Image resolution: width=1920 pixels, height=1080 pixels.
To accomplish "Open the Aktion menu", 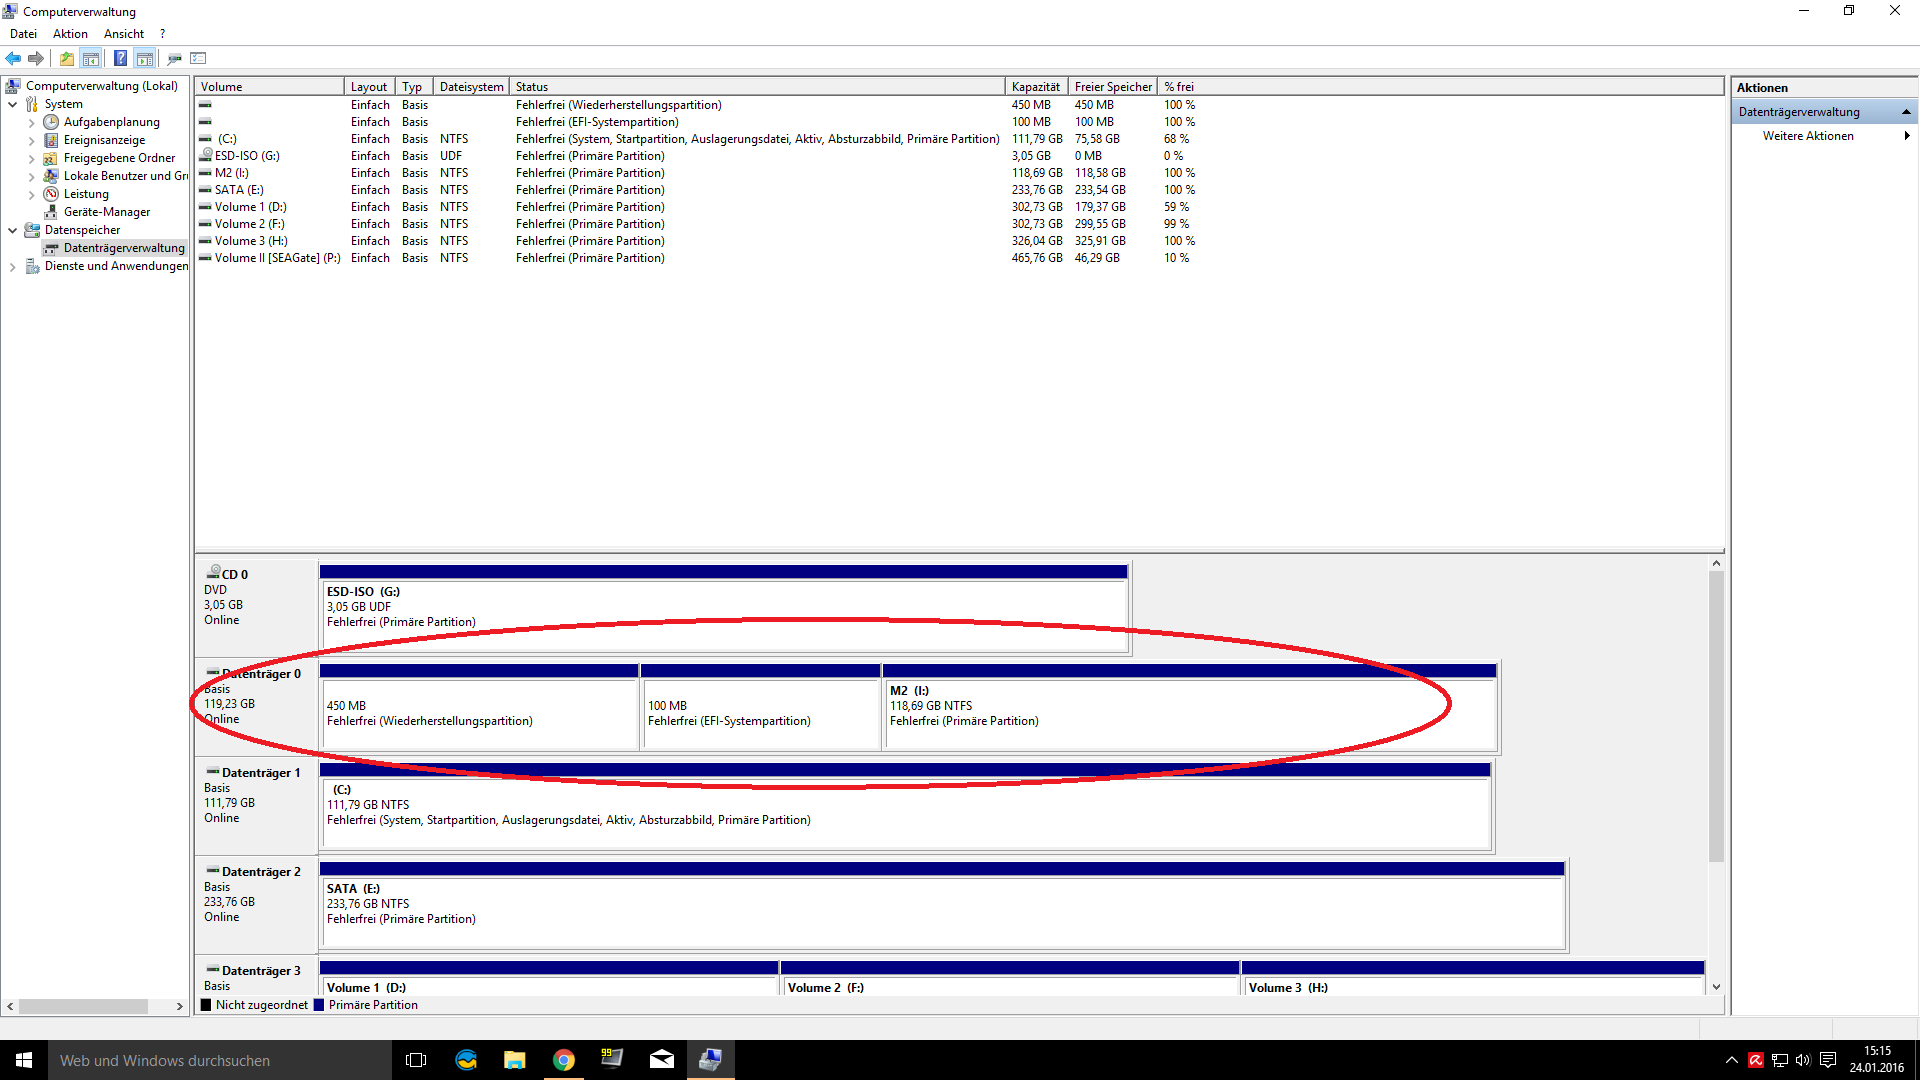I will point(70,34).
